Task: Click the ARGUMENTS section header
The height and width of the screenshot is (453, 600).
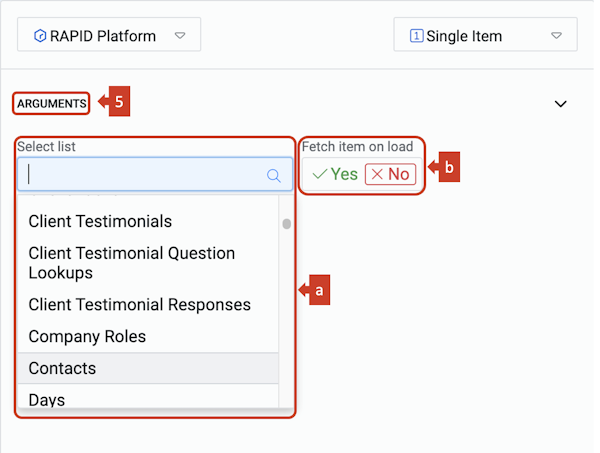Action: click(52, 103)
